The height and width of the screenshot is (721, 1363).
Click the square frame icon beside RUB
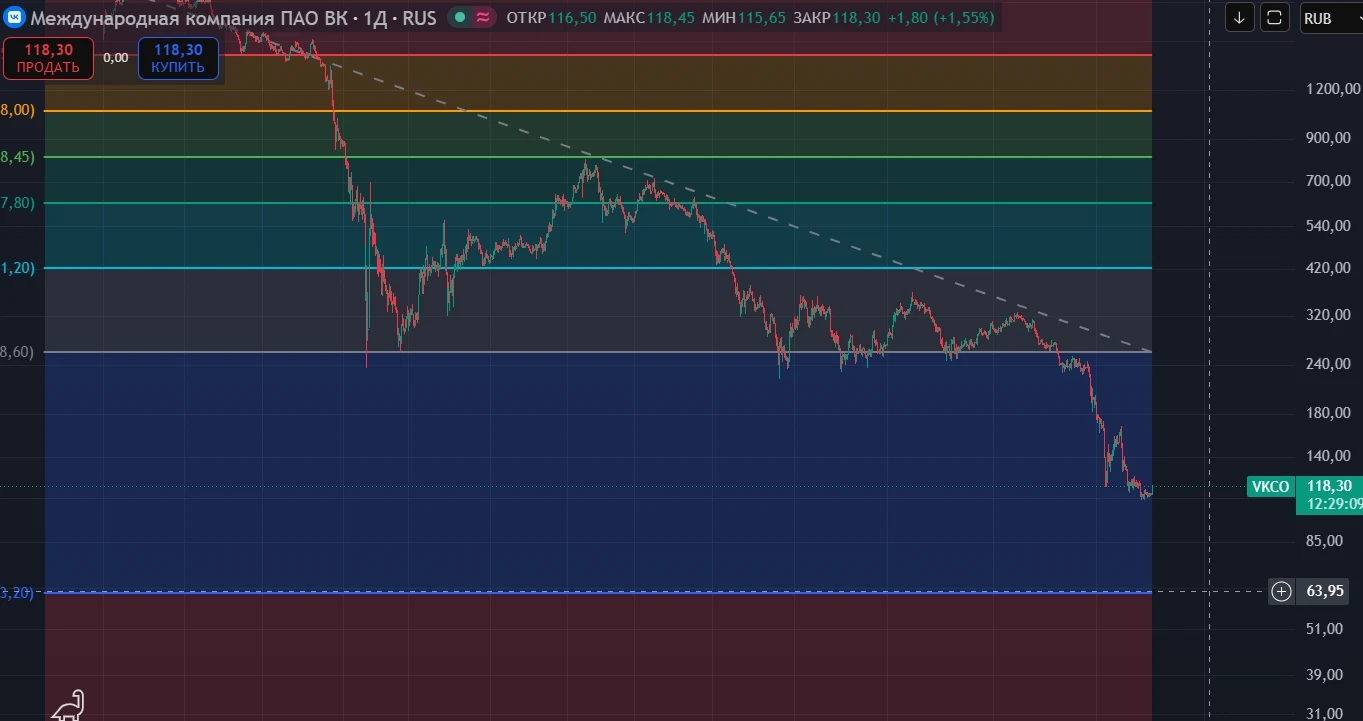pyautogui.click(x=1274, y=18)
